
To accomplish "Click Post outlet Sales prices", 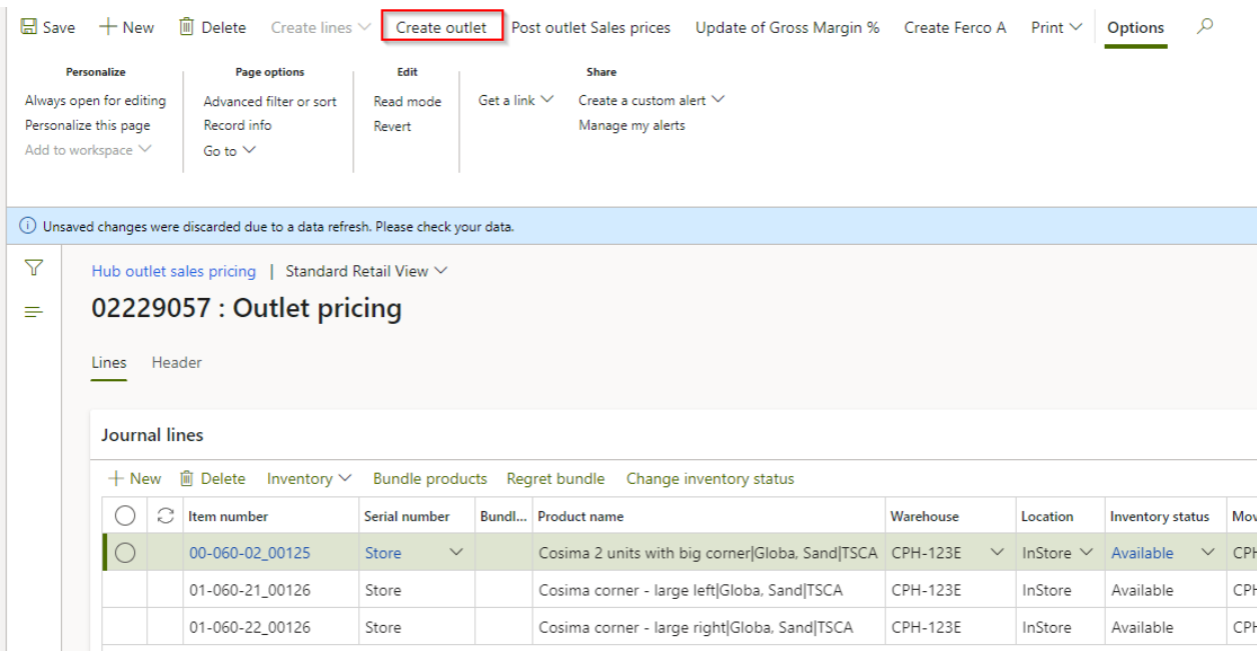I will (x=591, y=27).
